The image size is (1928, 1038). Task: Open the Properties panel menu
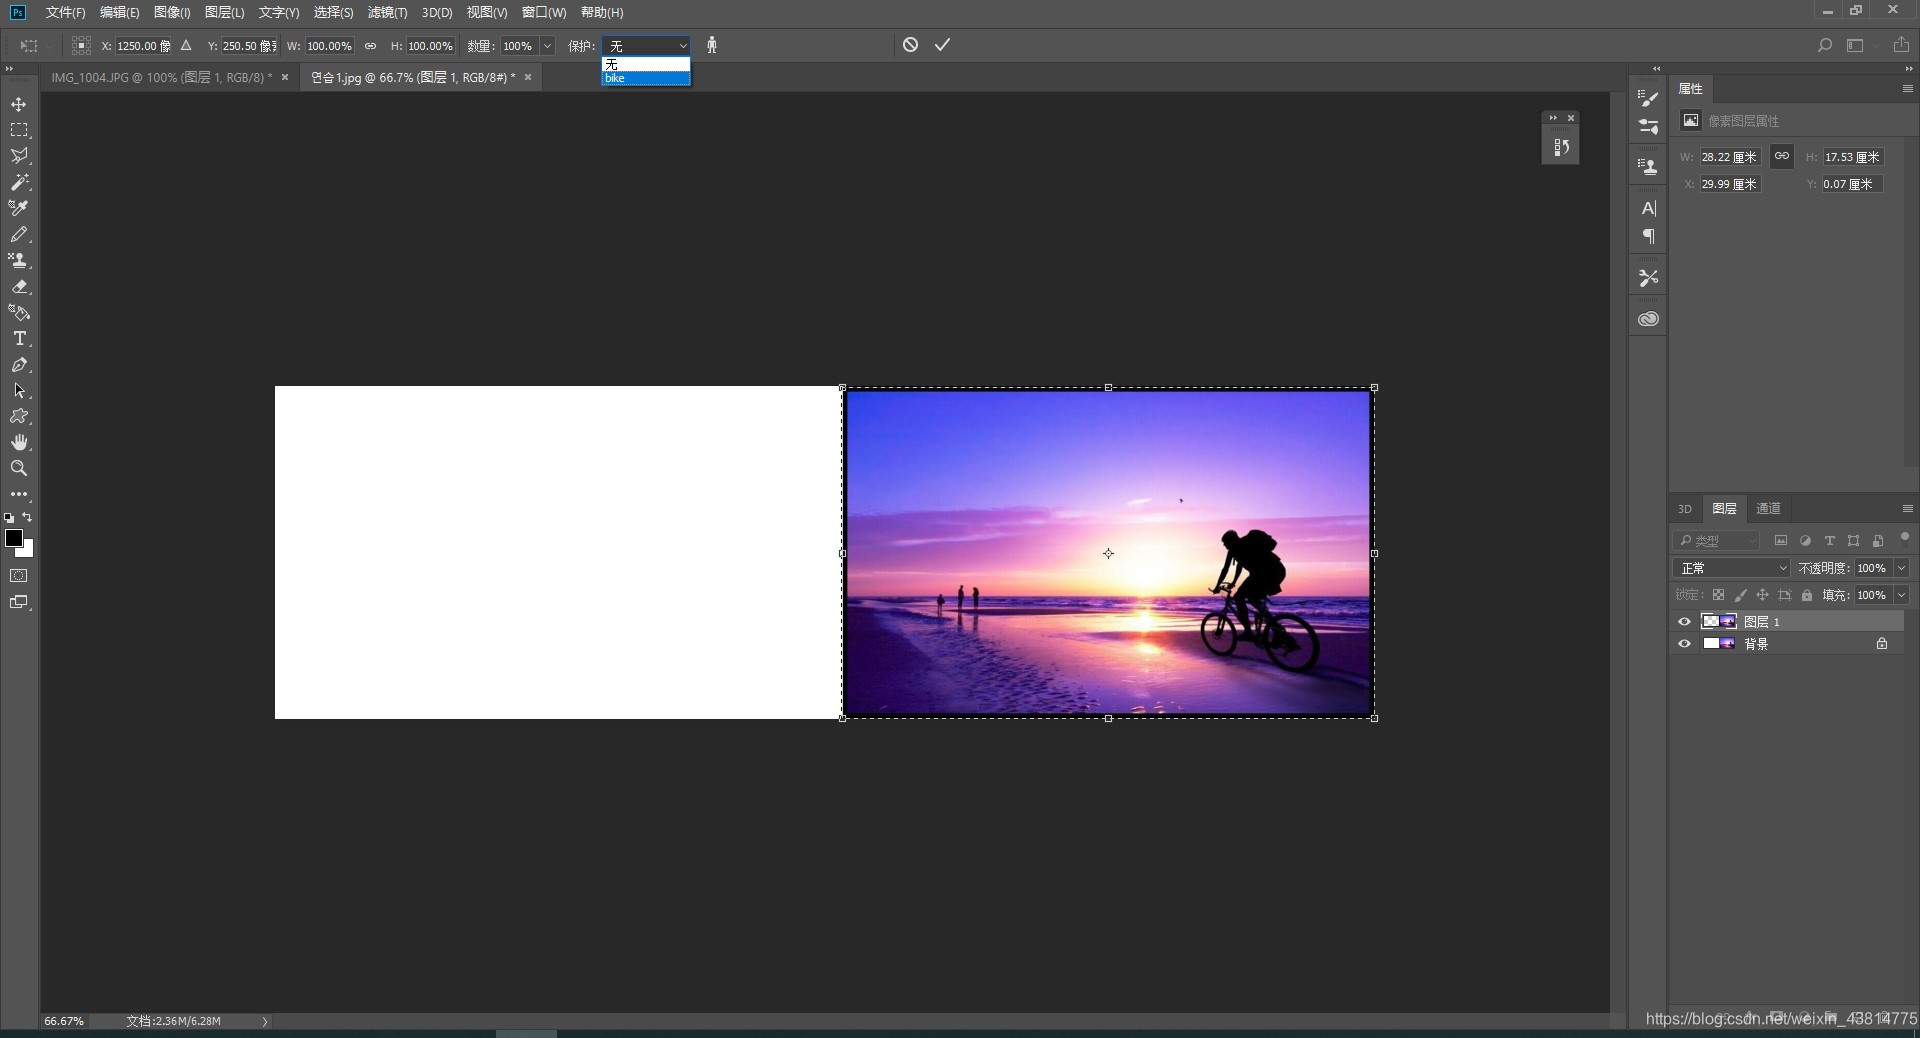click(1907, 89)
